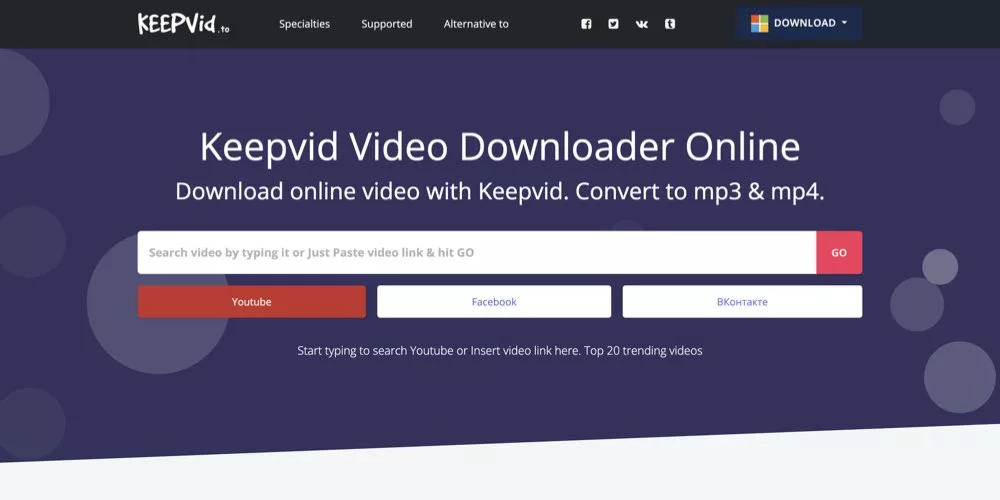Open the Alternative to menu item
The height and width of the screenshot is (500, 1000).
click(x=476, y=24)
